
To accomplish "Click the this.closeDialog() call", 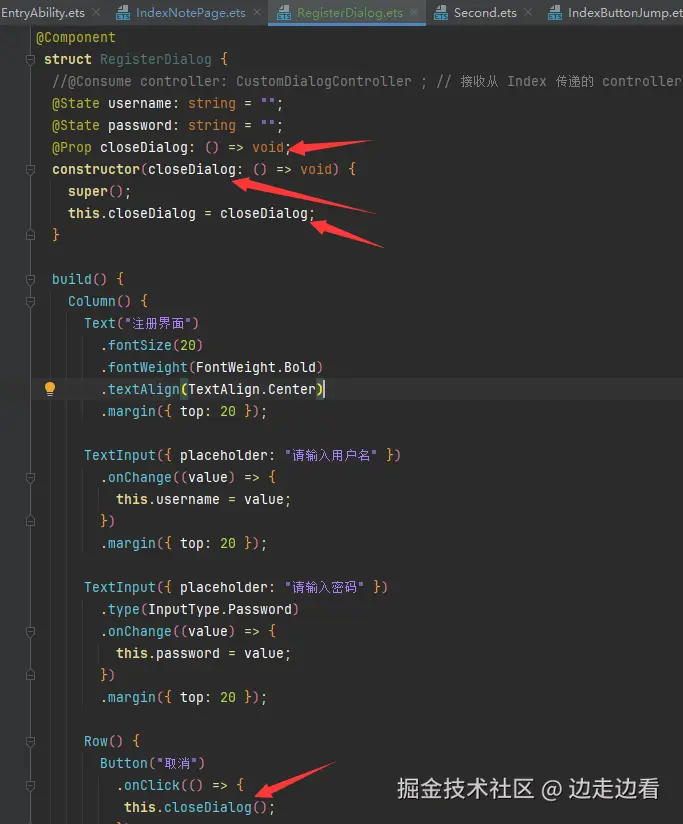I will tap(199, 808).
